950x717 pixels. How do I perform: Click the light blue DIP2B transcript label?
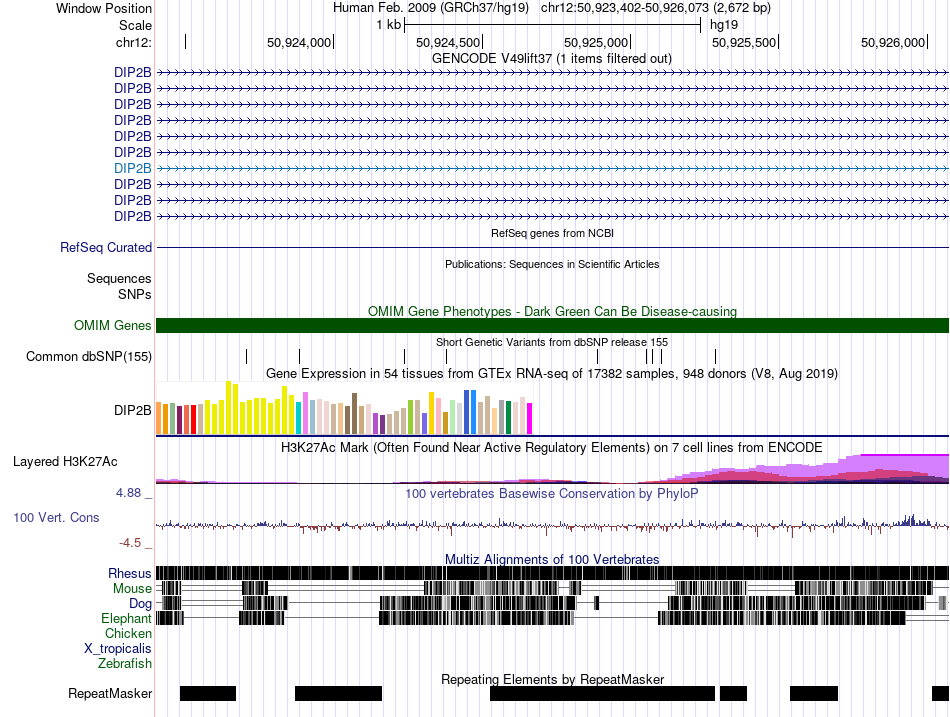pos(133,168)
